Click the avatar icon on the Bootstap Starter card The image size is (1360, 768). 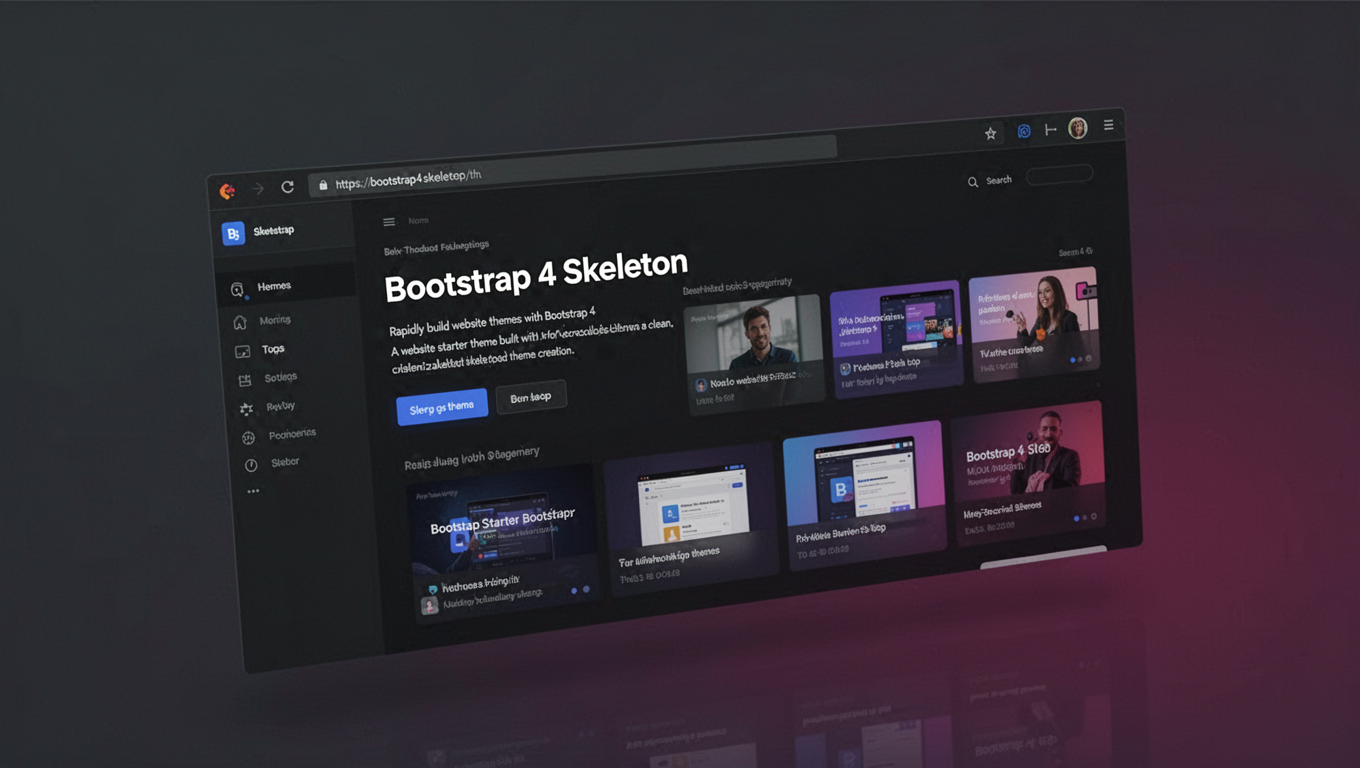pos(430,606)
